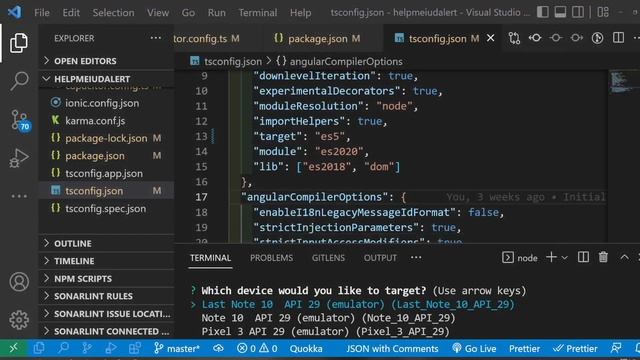
Task: Click the editor minimap preview
Action: 624,82
